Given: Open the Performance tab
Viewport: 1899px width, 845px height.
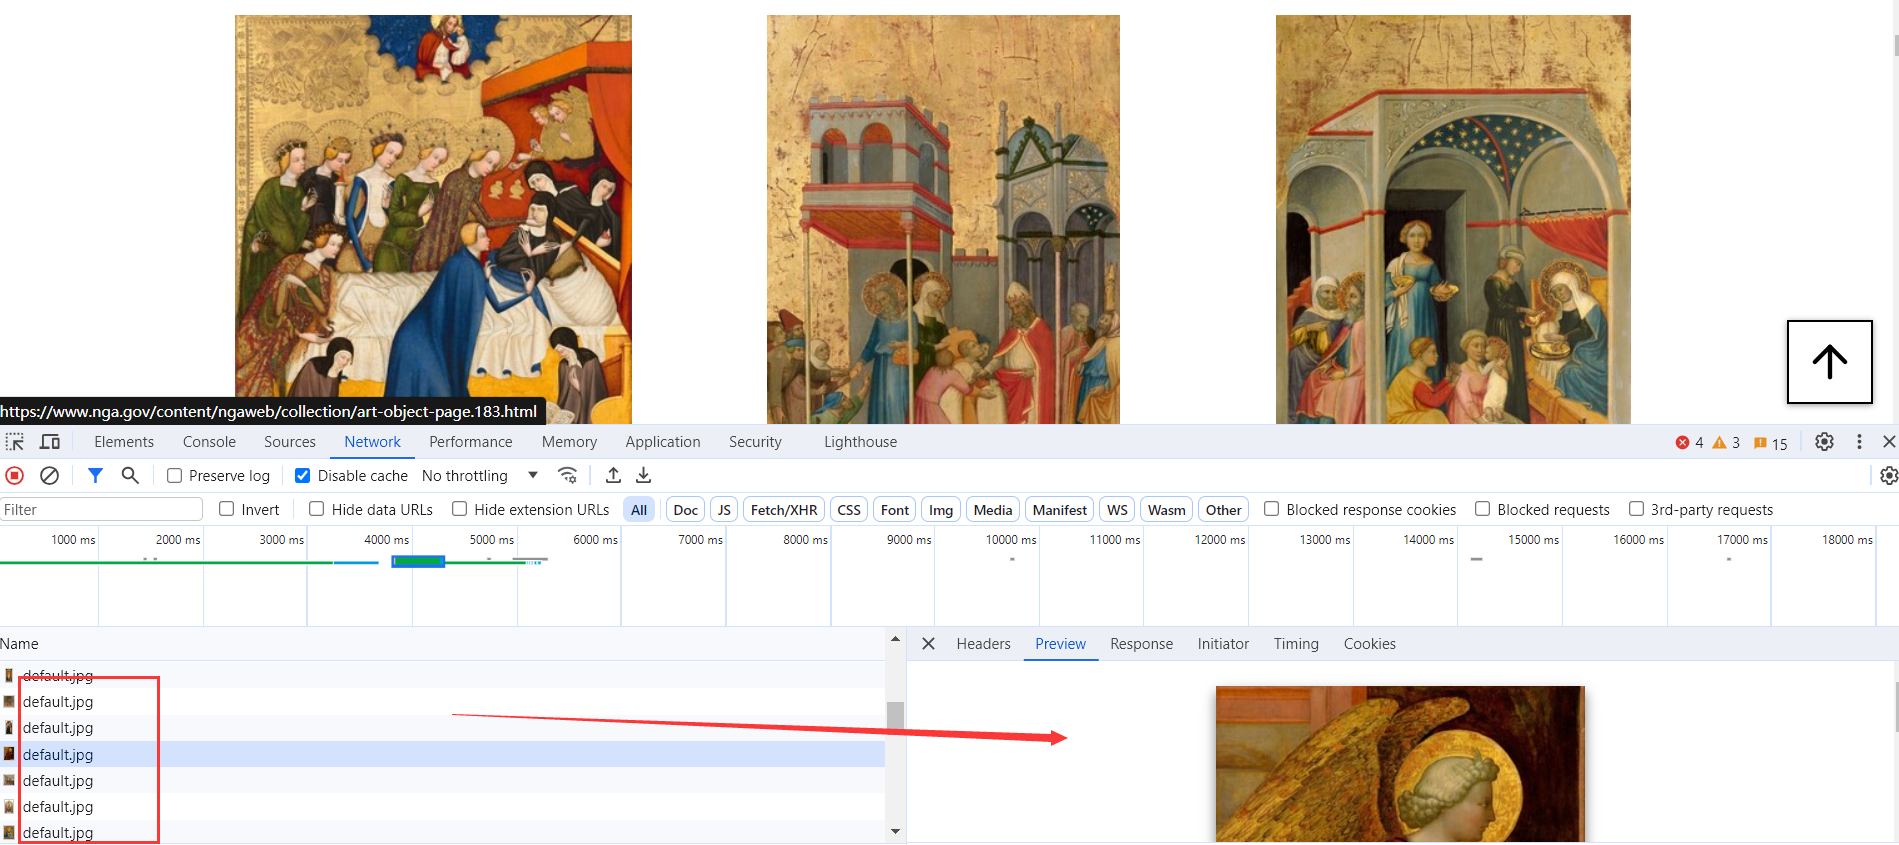Looking at the screenshot, I should coord(471,442).
